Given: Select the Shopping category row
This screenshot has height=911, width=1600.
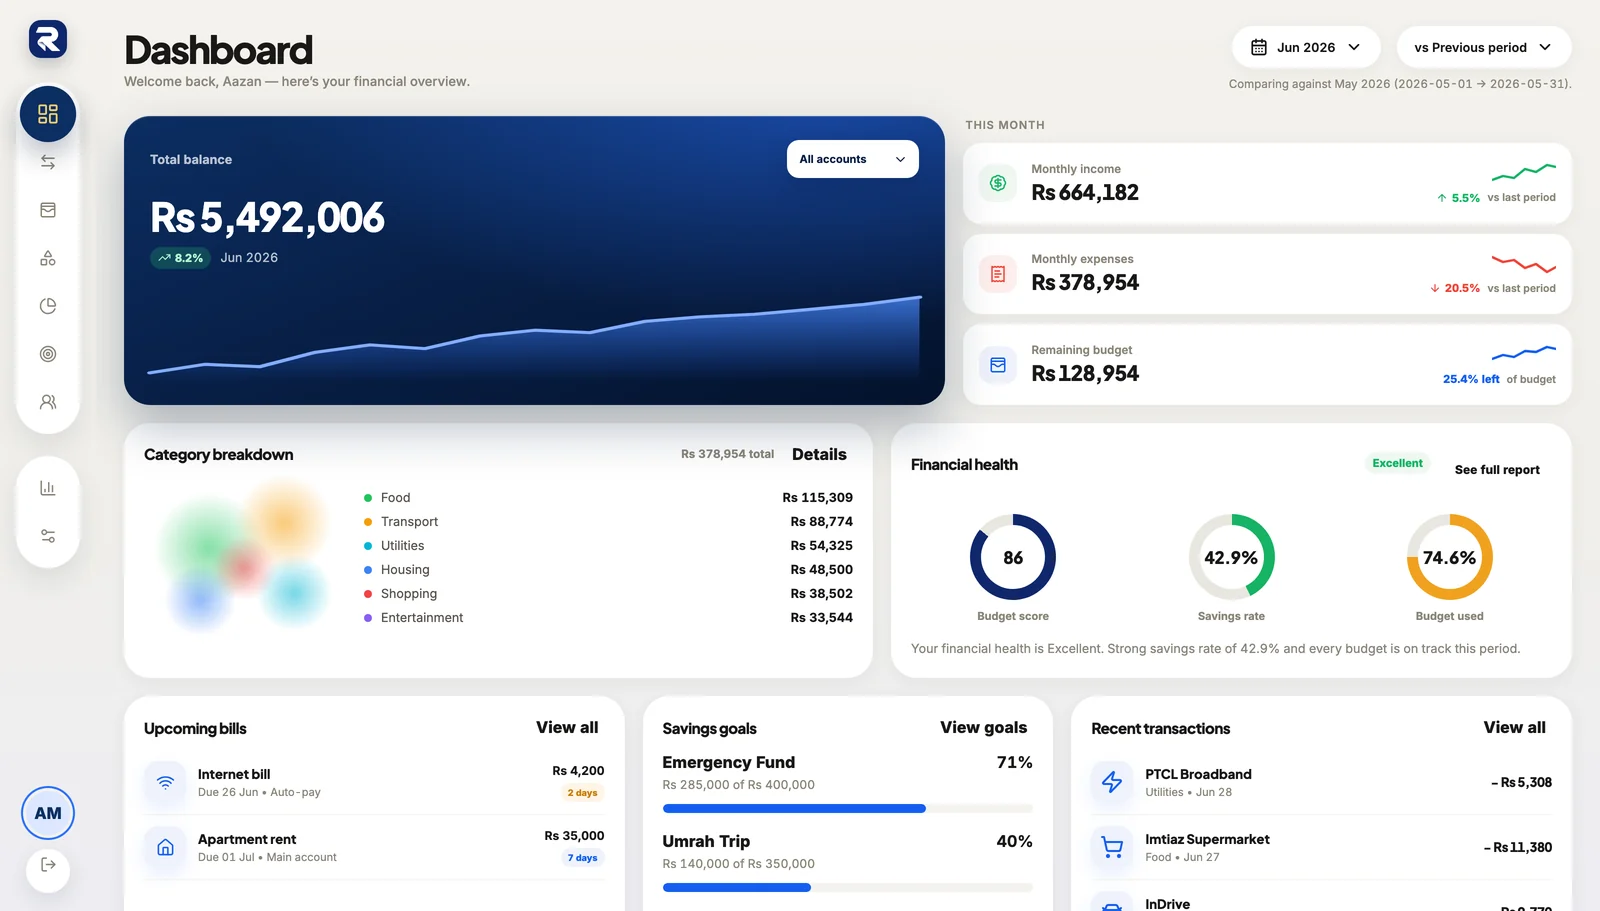Looking at the screenshot, I should pyautogui.click(x=608, y=593).
